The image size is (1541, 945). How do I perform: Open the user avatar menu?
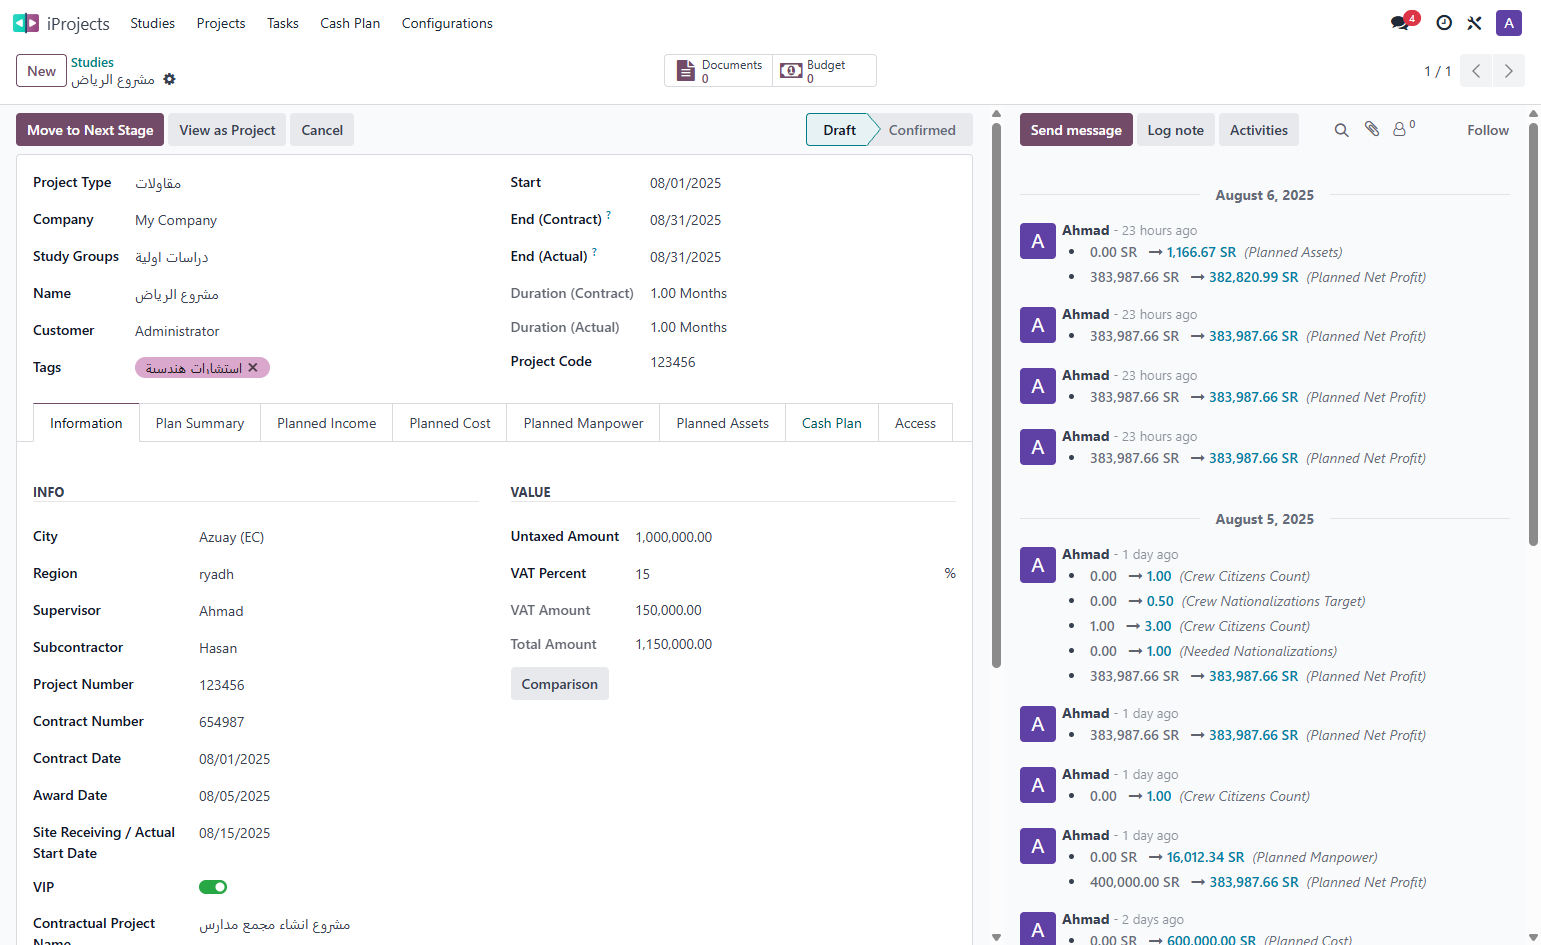click(1509, 23)
